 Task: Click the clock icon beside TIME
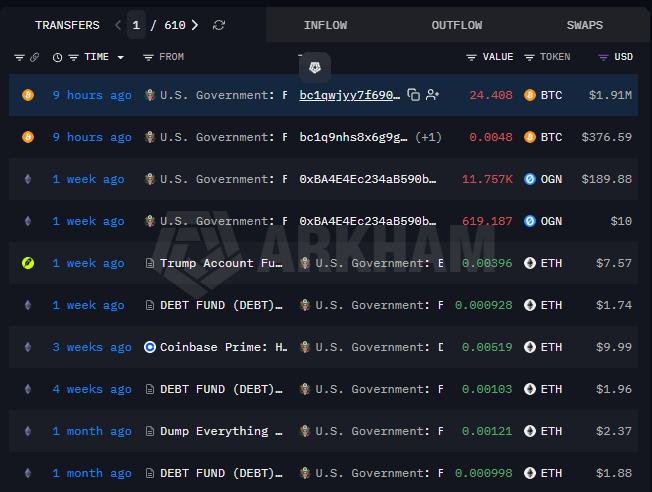click(x=57, y=57)
